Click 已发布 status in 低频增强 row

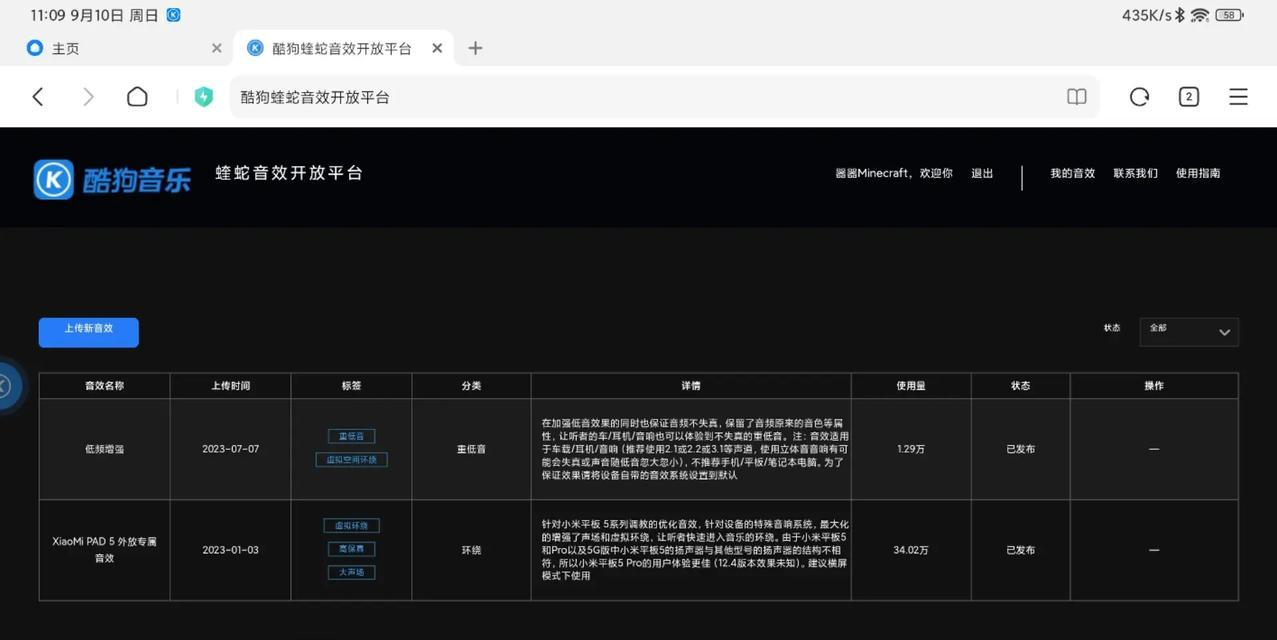tap(1020, 449)
